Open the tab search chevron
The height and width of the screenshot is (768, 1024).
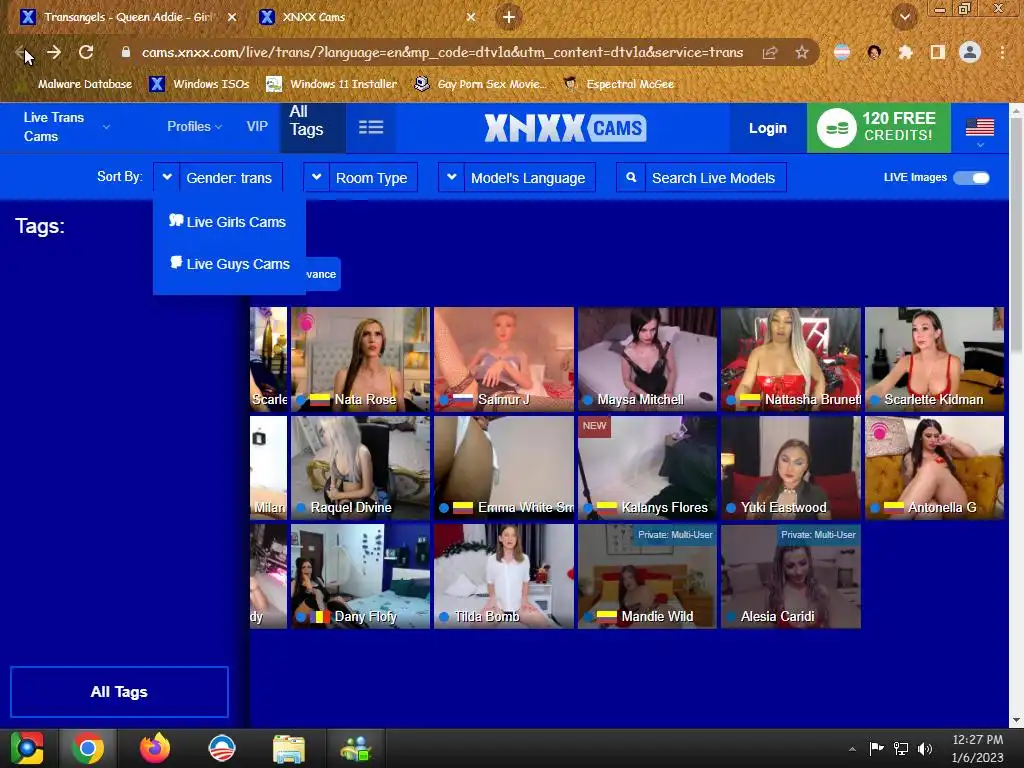[904, 17]
